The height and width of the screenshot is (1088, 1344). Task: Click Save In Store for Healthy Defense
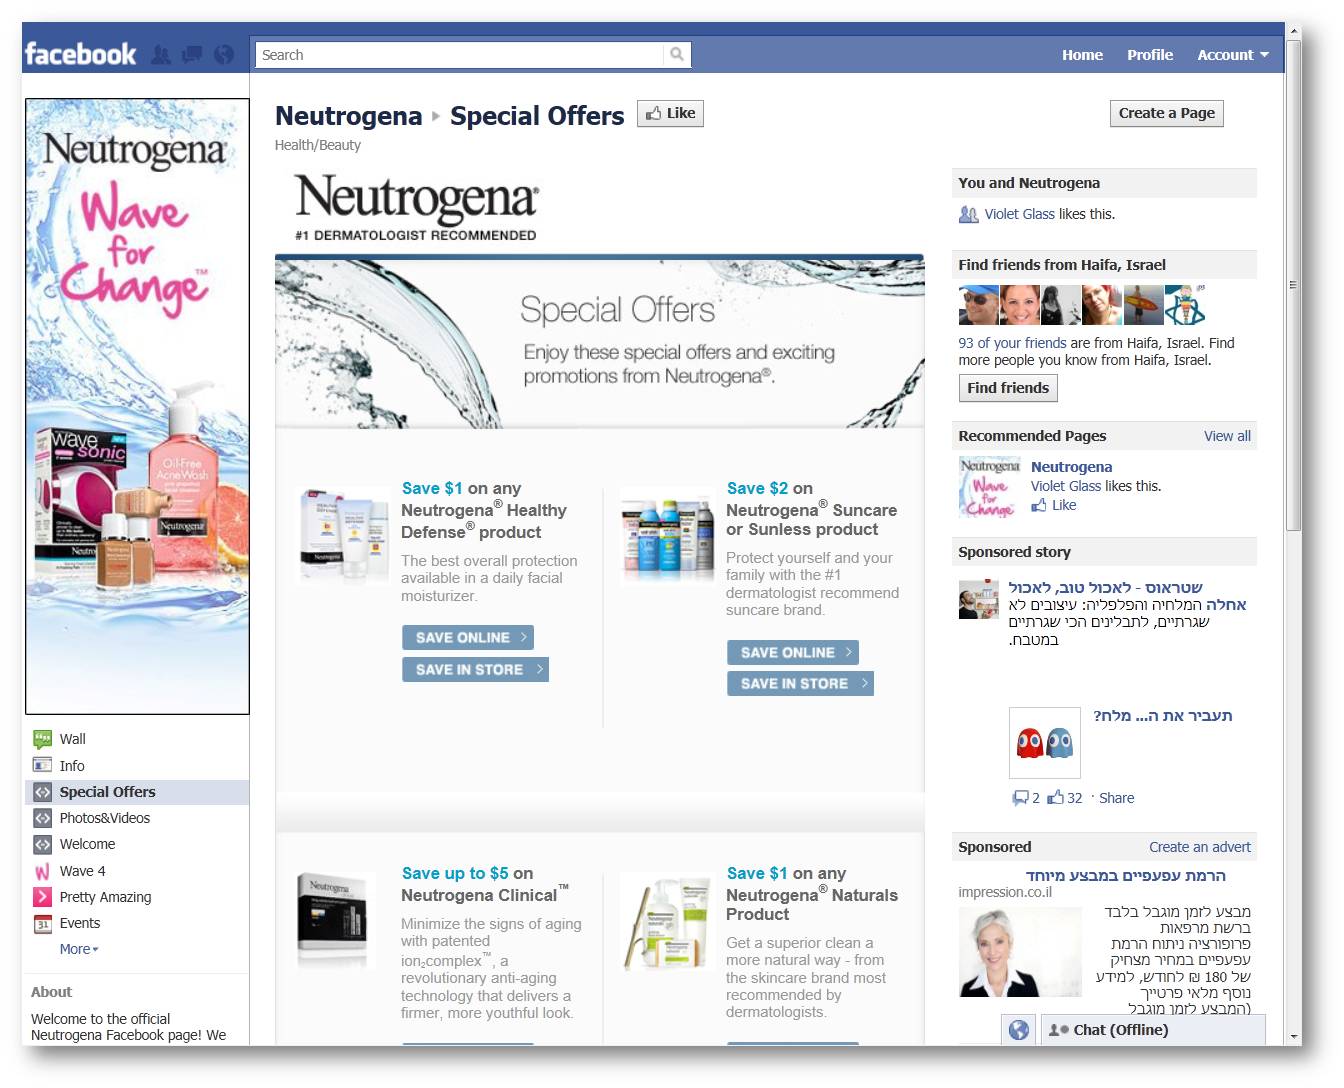475,669
